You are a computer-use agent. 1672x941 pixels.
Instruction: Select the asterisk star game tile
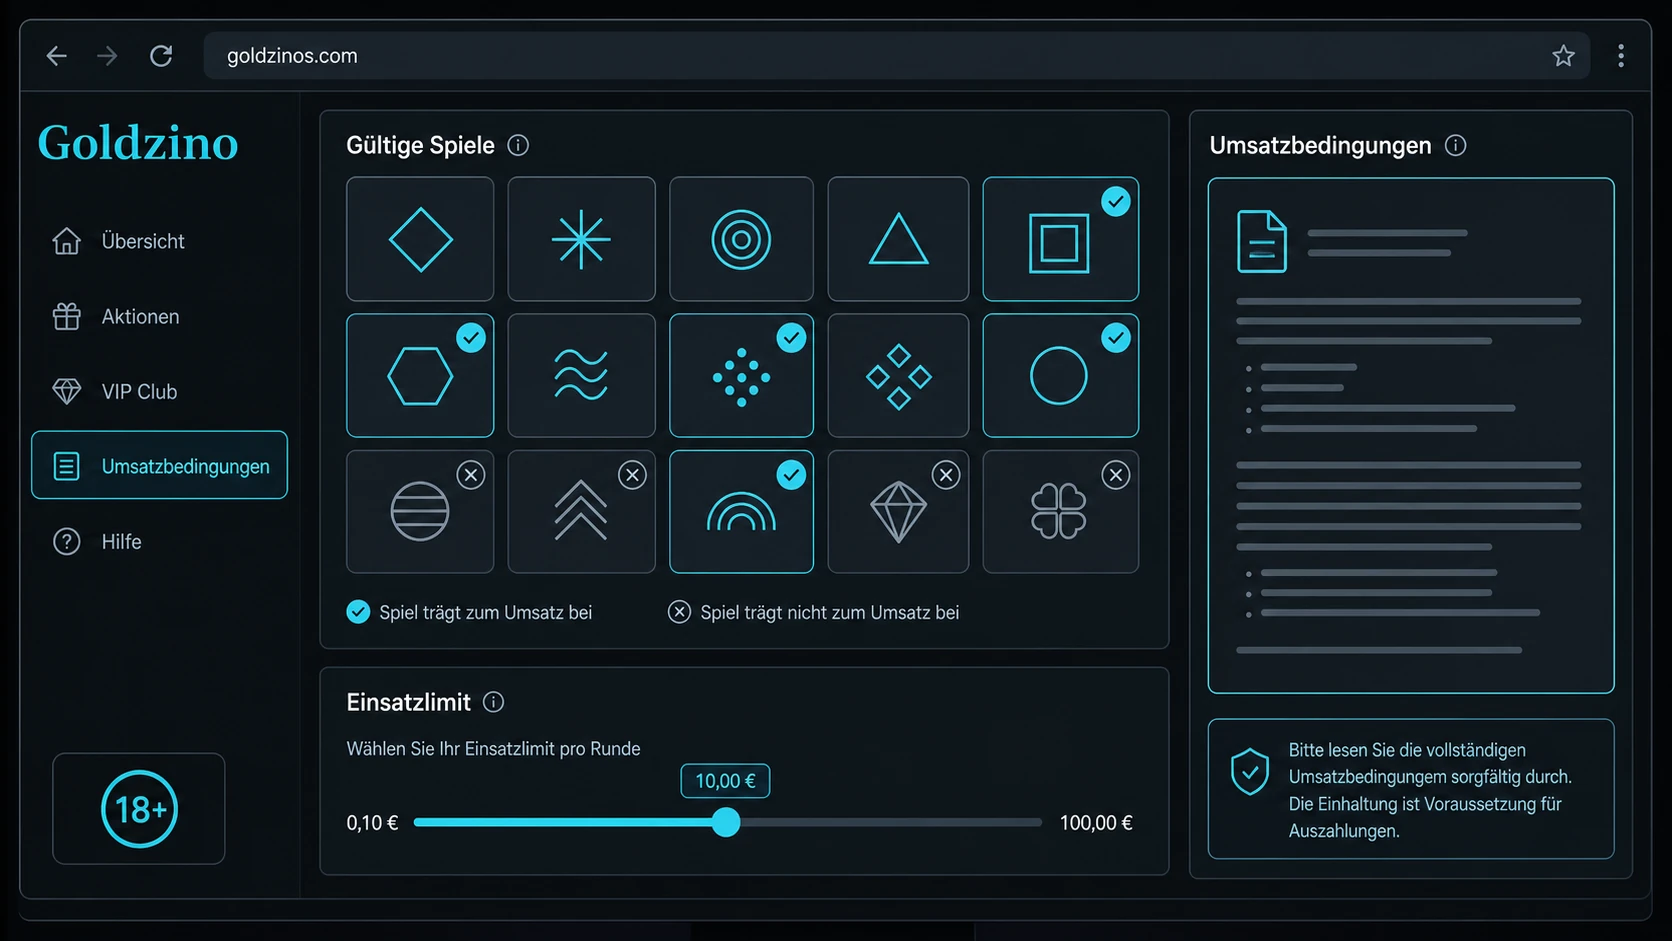point(581,239)
